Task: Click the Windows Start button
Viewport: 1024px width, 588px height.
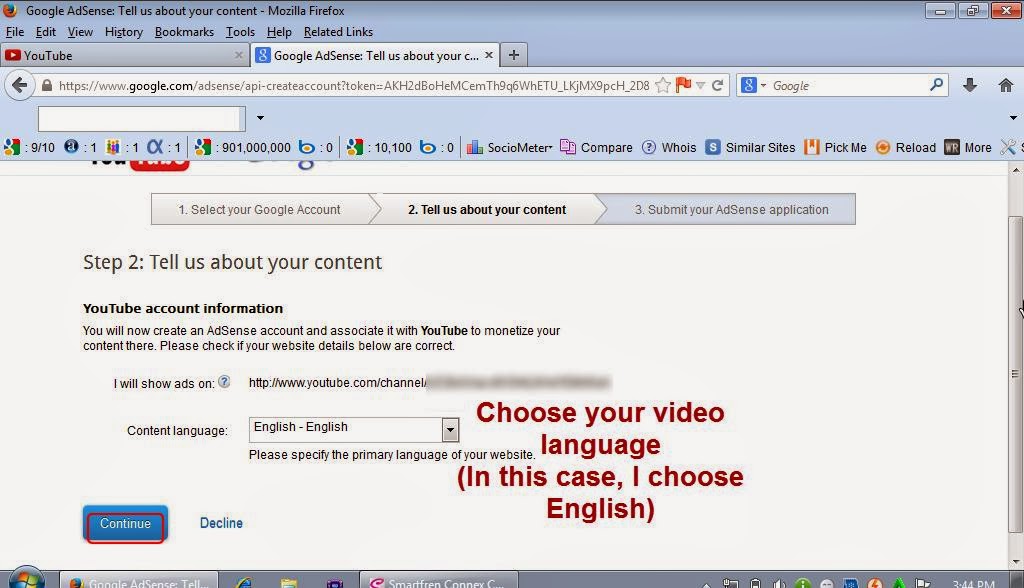Action: point(27,578)
